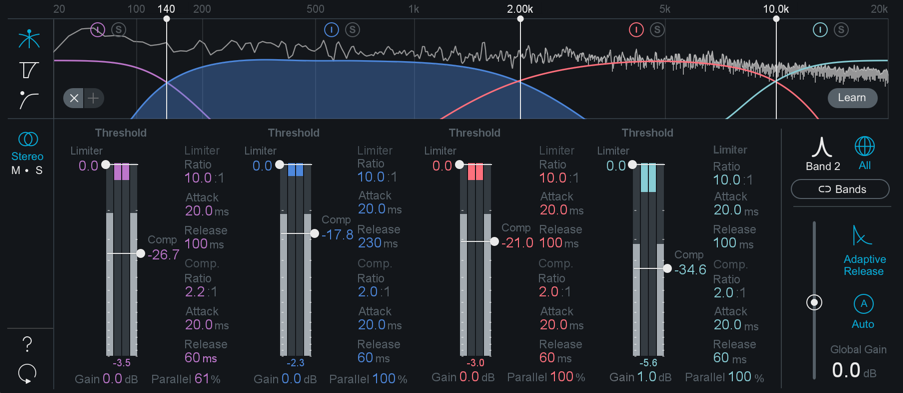The height and width of the screenshot is (393, 903).
Task: Click the 2.00k crossover marker handle
Action: 521,19
